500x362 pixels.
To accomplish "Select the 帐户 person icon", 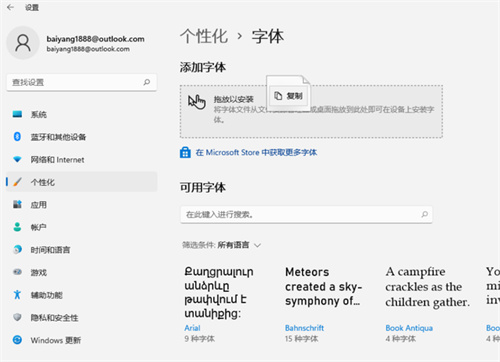I will (x=17, y=227).
